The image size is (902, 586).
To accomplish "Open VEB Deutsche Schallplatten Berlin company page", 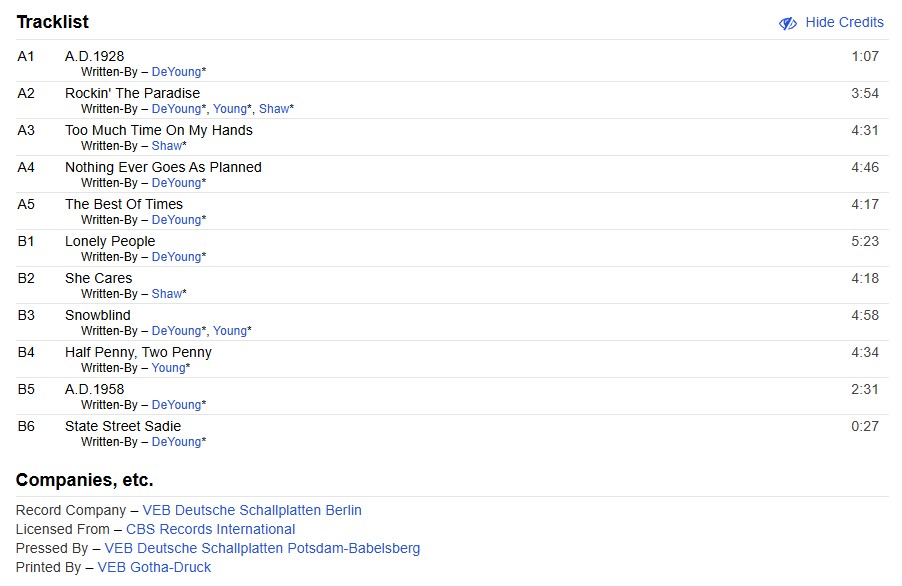I will (252, 510).
